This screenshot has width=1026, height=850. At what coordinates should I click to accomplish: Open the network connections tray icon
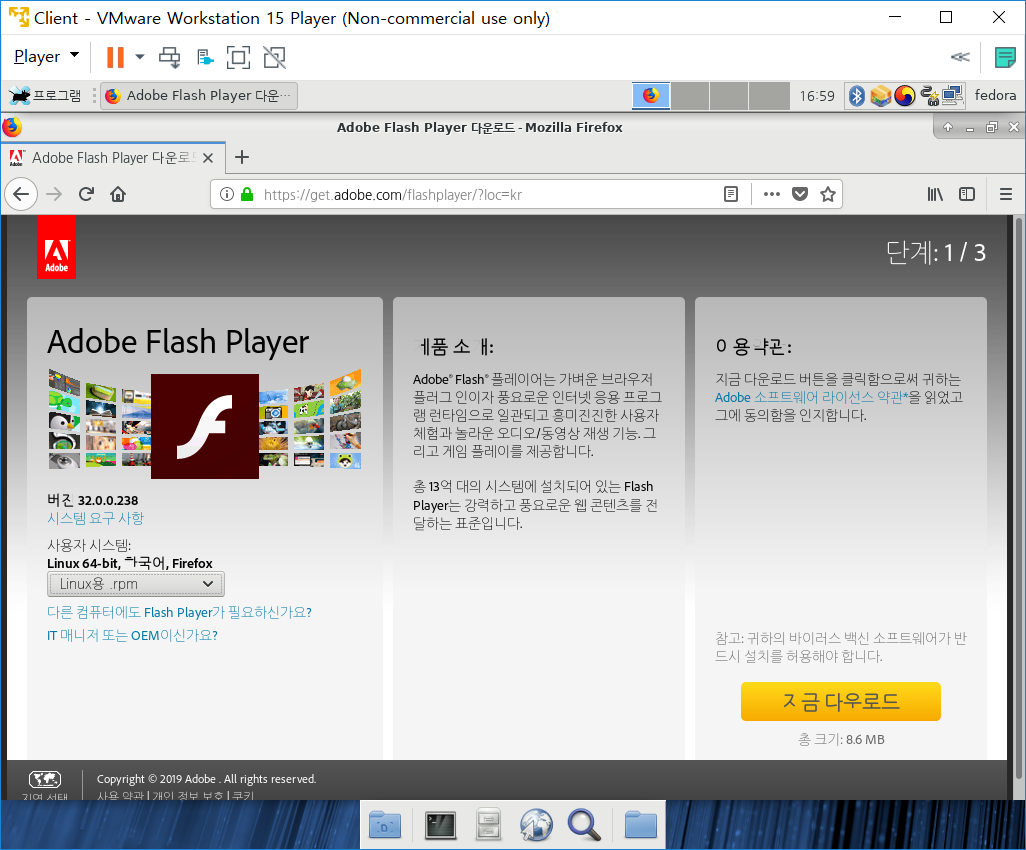pyautogui.click(x=953, y=96)
